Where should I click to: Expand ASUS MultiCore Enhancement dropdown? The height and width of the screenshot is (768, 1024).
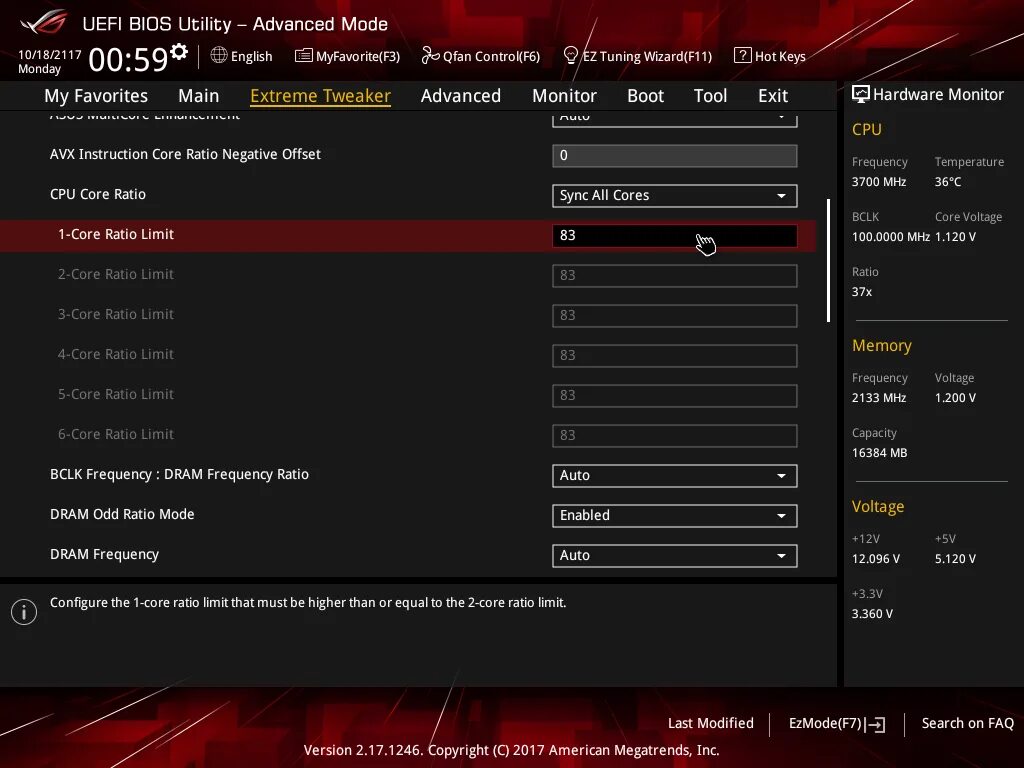point(675,119)
